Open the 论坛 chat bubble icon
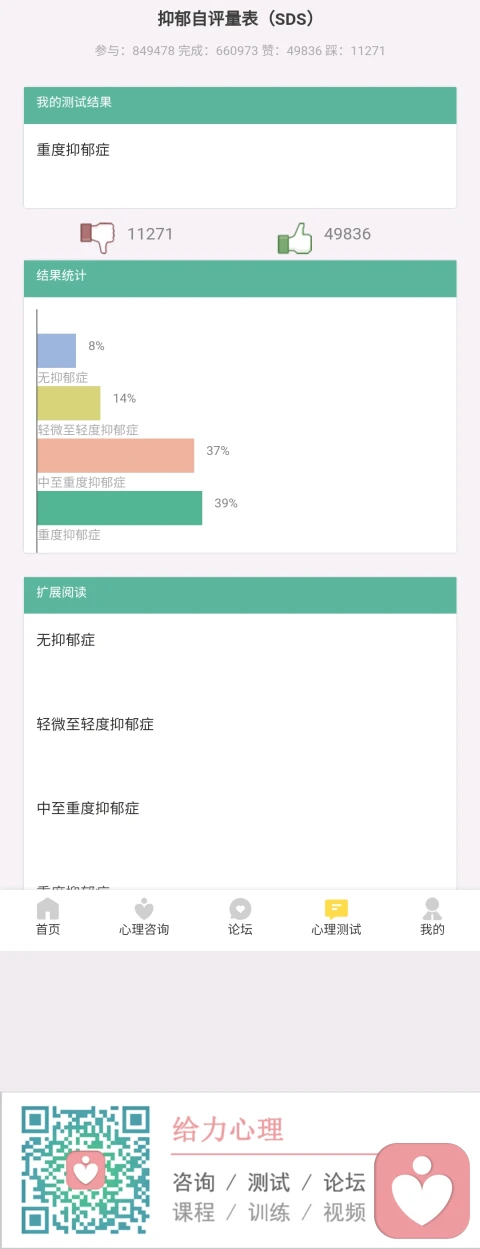 click(x=240, y=908)
